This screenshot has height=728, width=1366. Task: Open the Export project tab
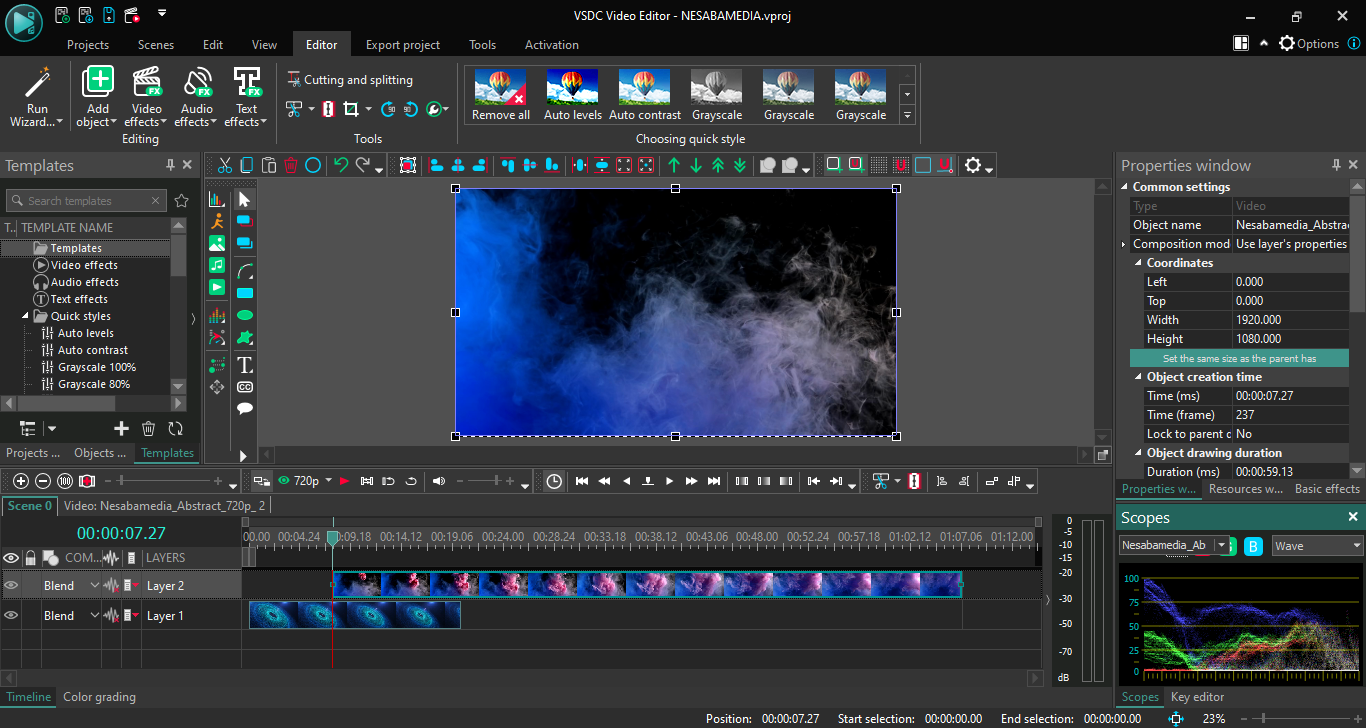point(402,45)
